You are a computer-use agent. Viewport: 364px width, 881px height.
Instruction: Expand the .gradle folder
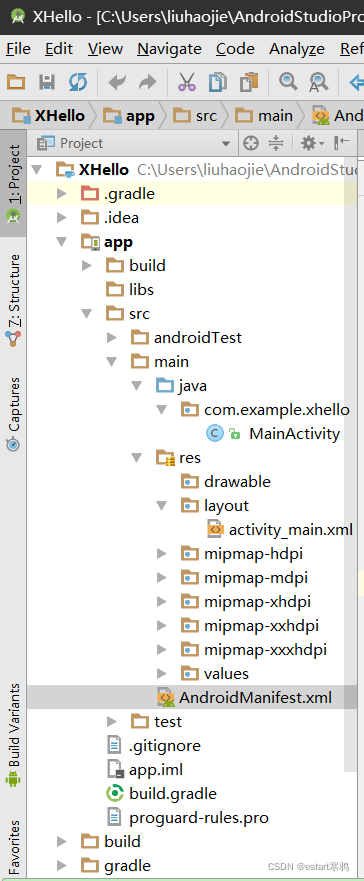[62, 194]
